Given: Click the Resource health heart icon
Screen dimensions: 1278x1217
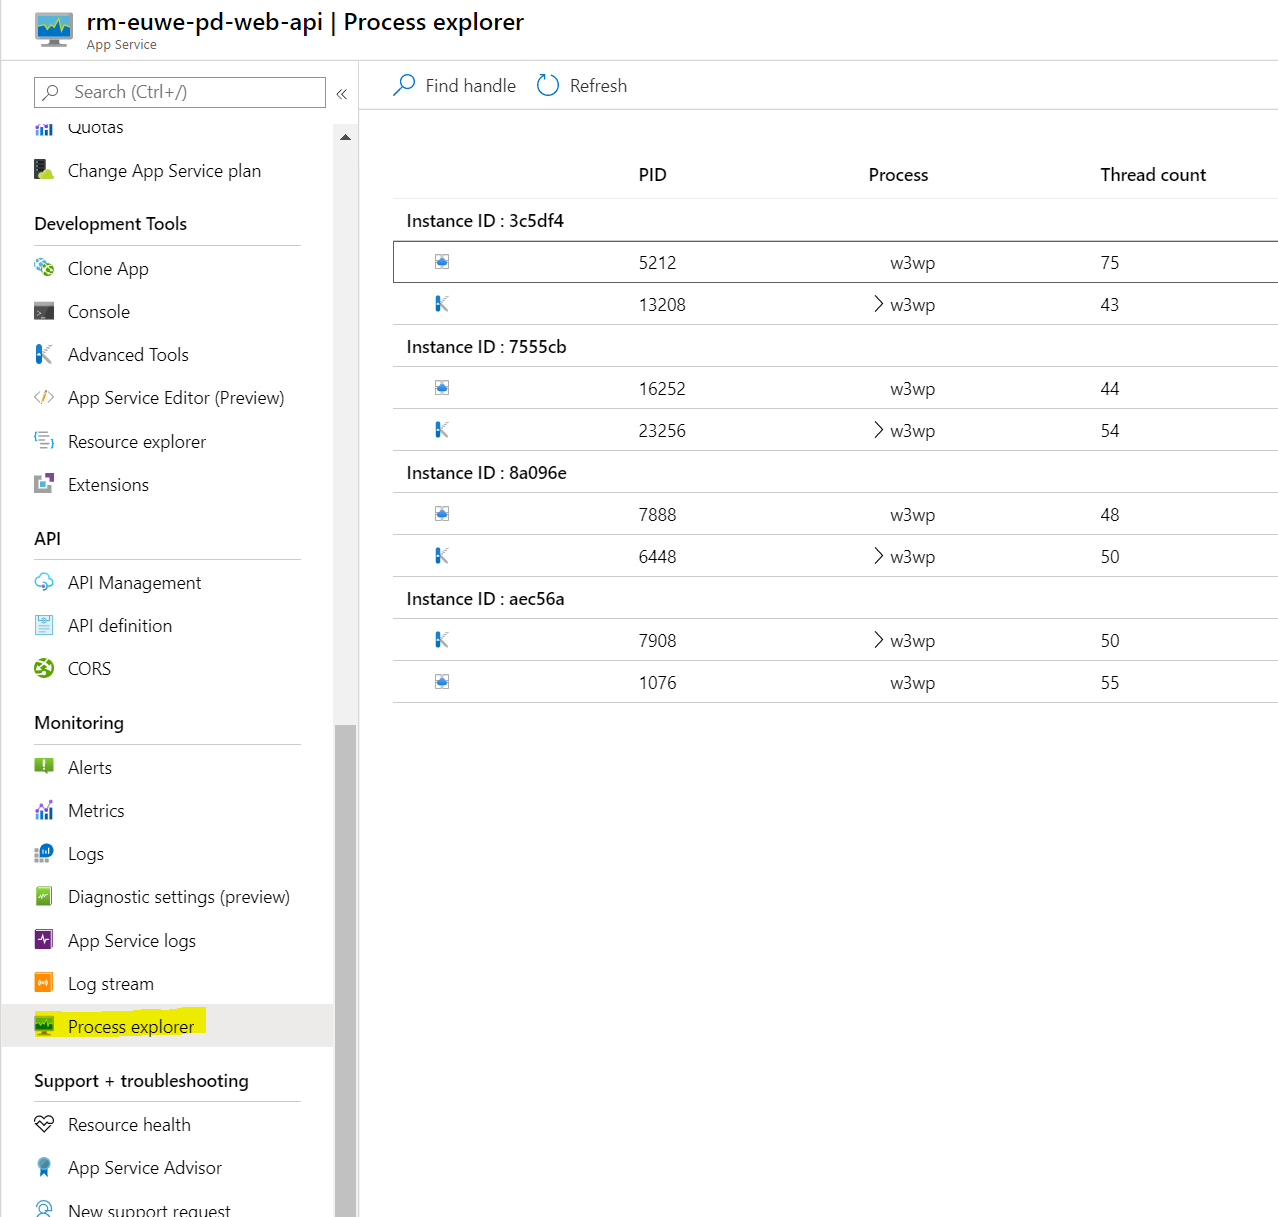Looking at the screenshot, I should coord(44,1124).
